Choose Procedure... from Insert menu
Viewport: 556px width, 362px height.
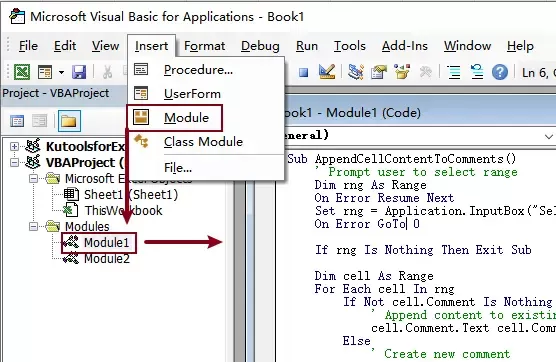click(206, 70)
